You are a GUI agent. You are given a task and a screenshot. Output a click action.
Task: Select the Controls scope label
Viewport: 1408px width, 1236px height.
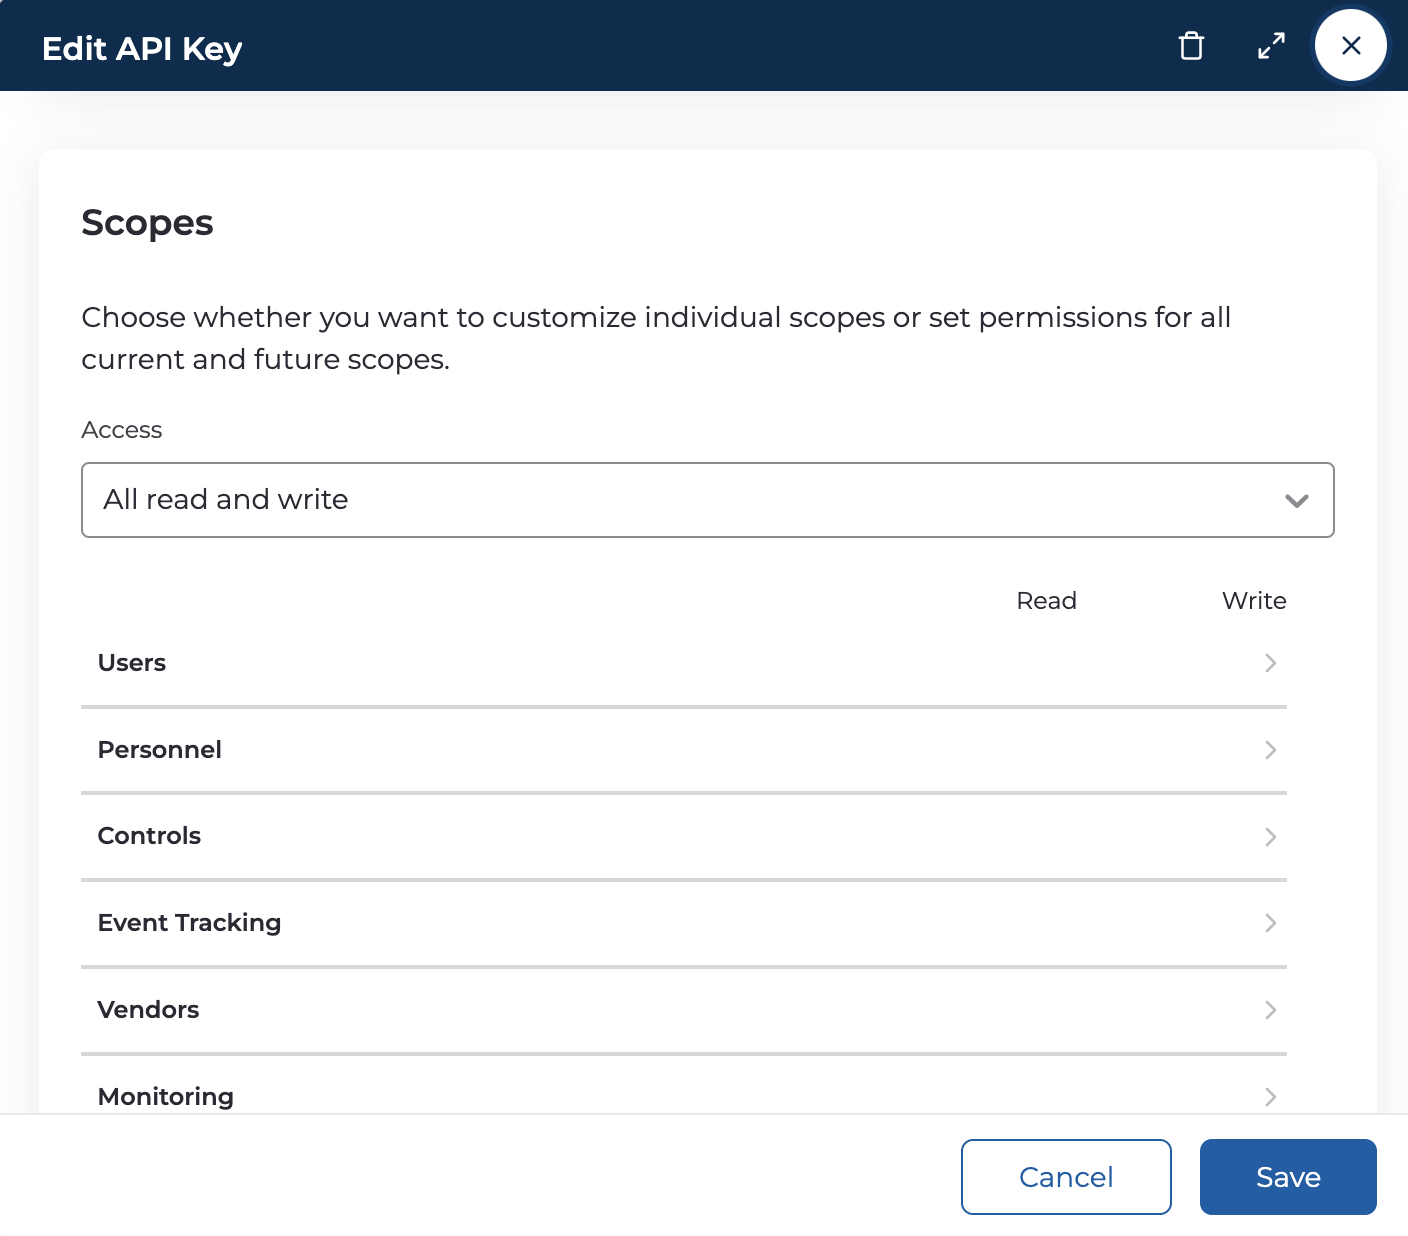[149, 836]
